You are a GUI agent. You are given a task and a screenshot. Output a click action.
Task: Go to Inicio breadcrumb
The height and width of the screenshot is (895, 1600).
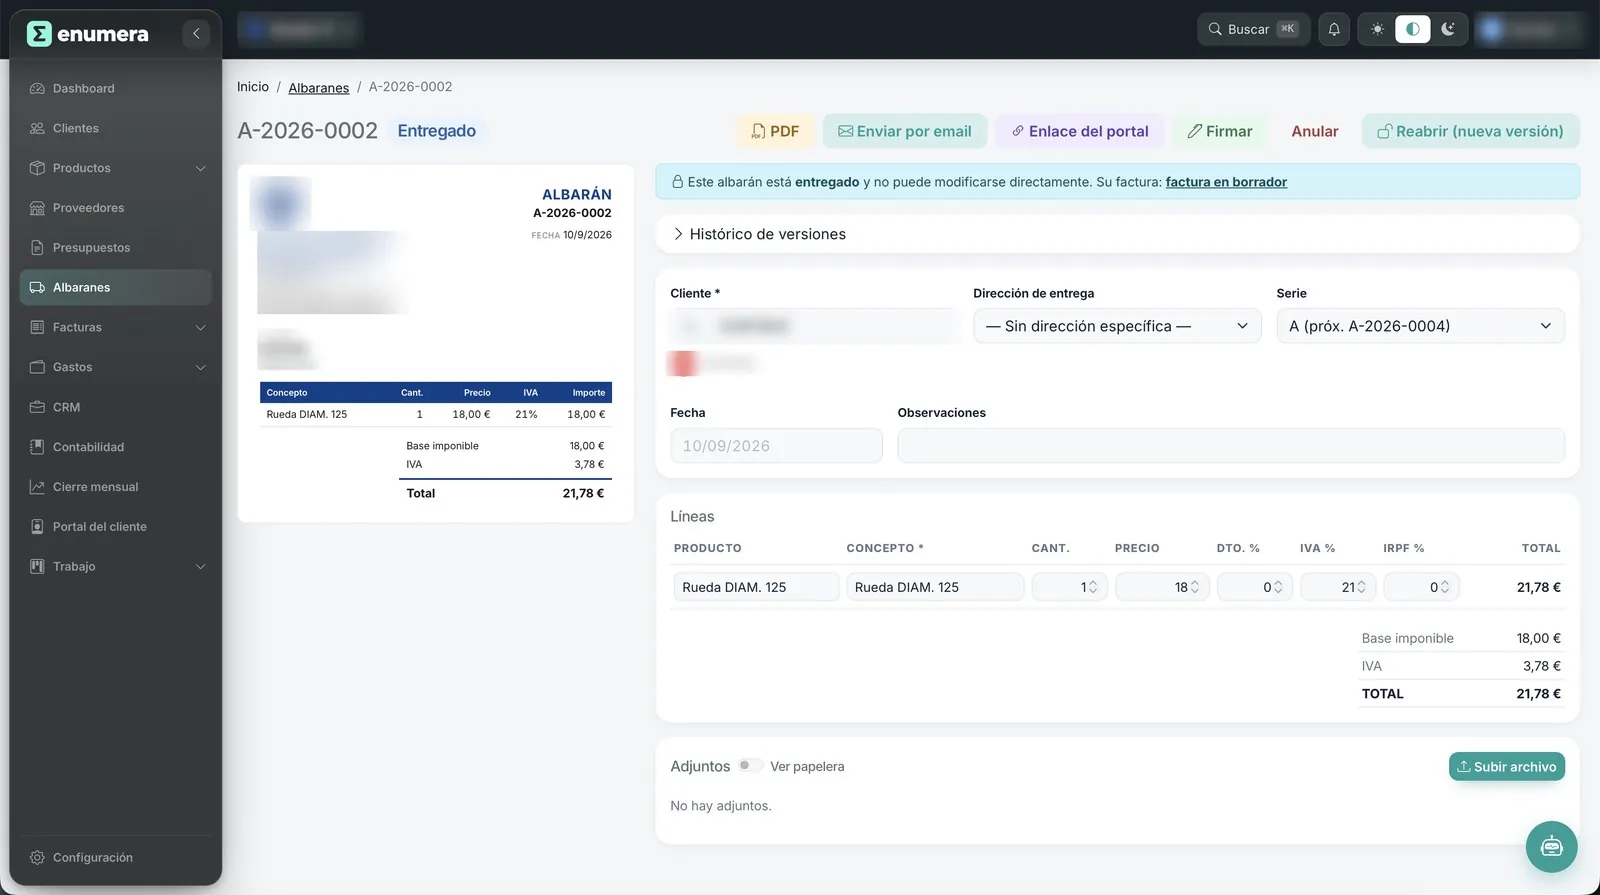[x=253, y=87]
